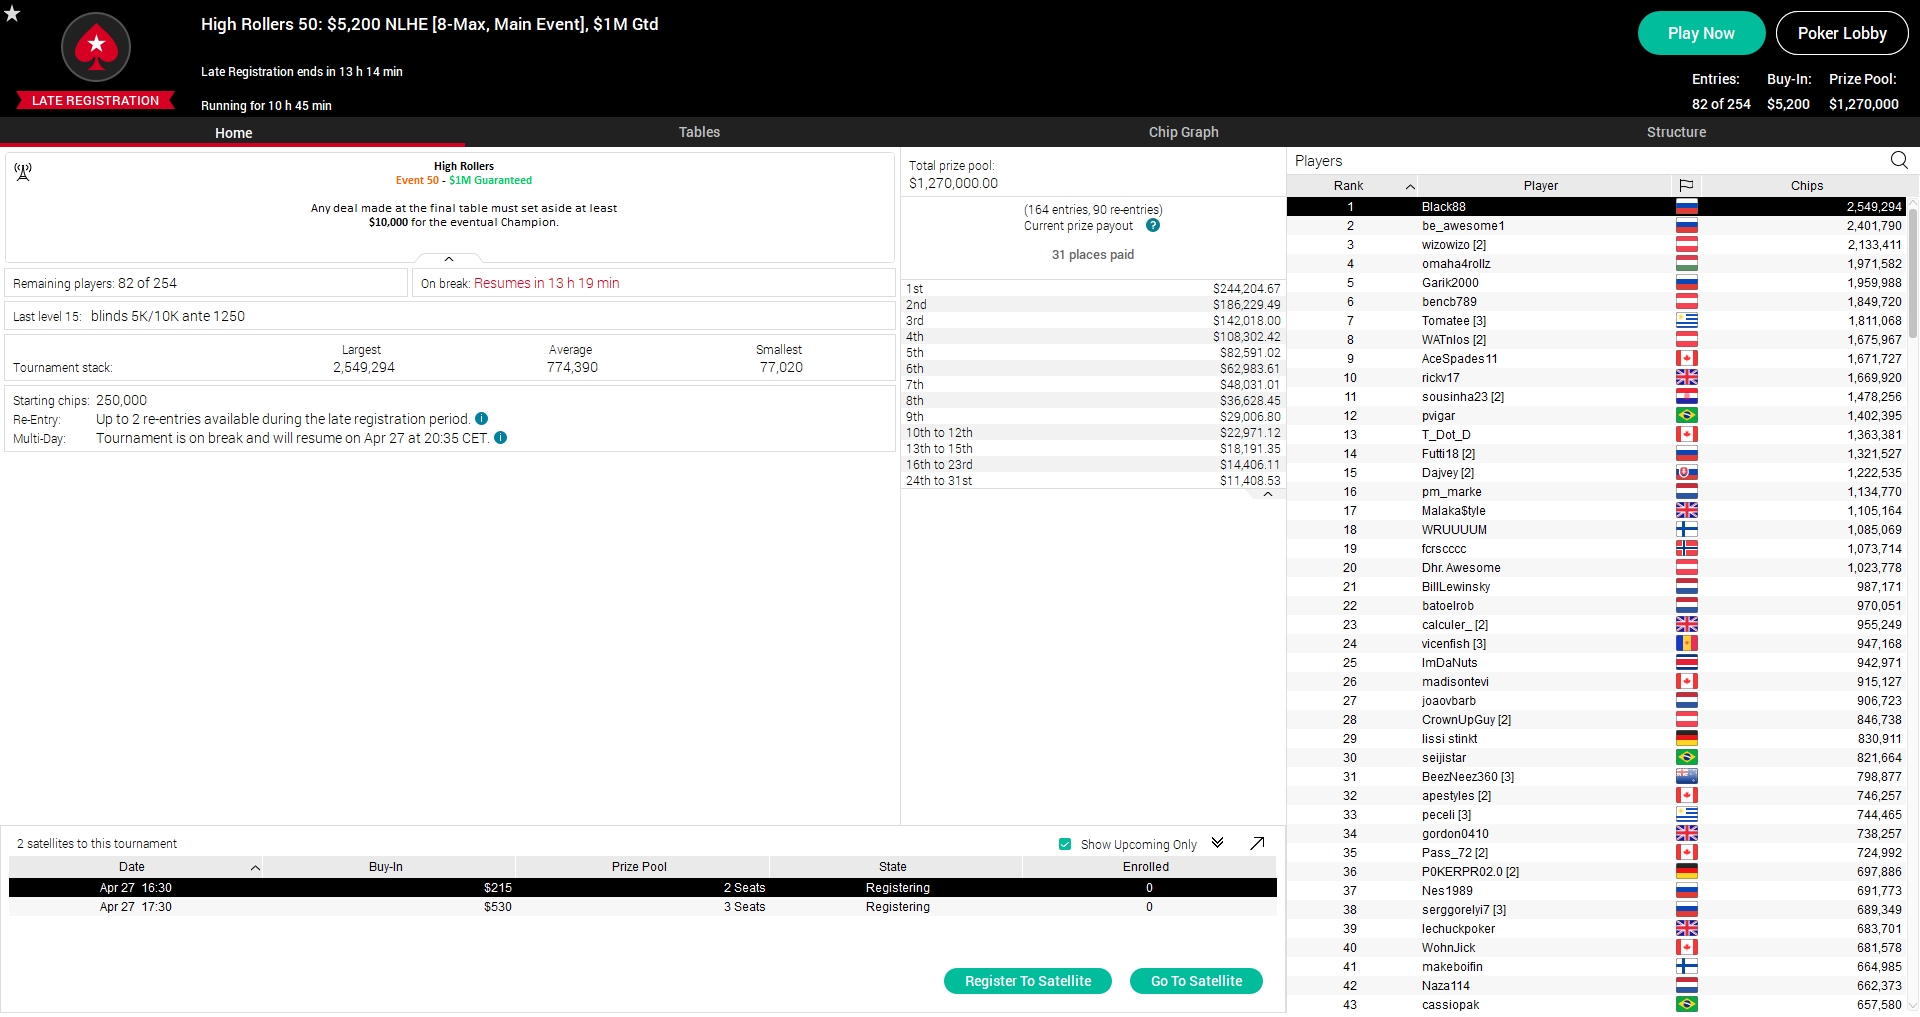Select player wizowizo [2] row

pyautogui.click(x=1596, y=245)
